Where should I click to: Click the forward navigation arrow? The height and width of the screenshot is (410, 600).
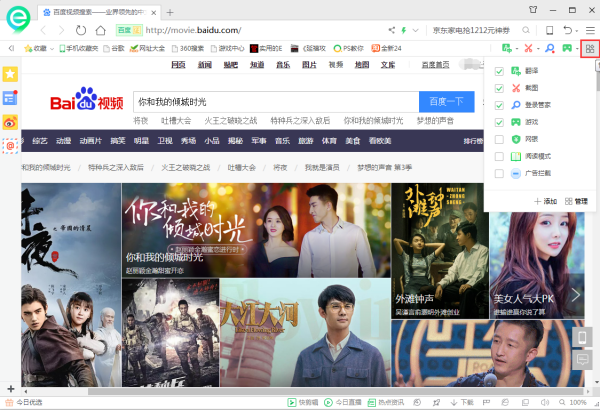pyautogui.click(x=61, y=30)
